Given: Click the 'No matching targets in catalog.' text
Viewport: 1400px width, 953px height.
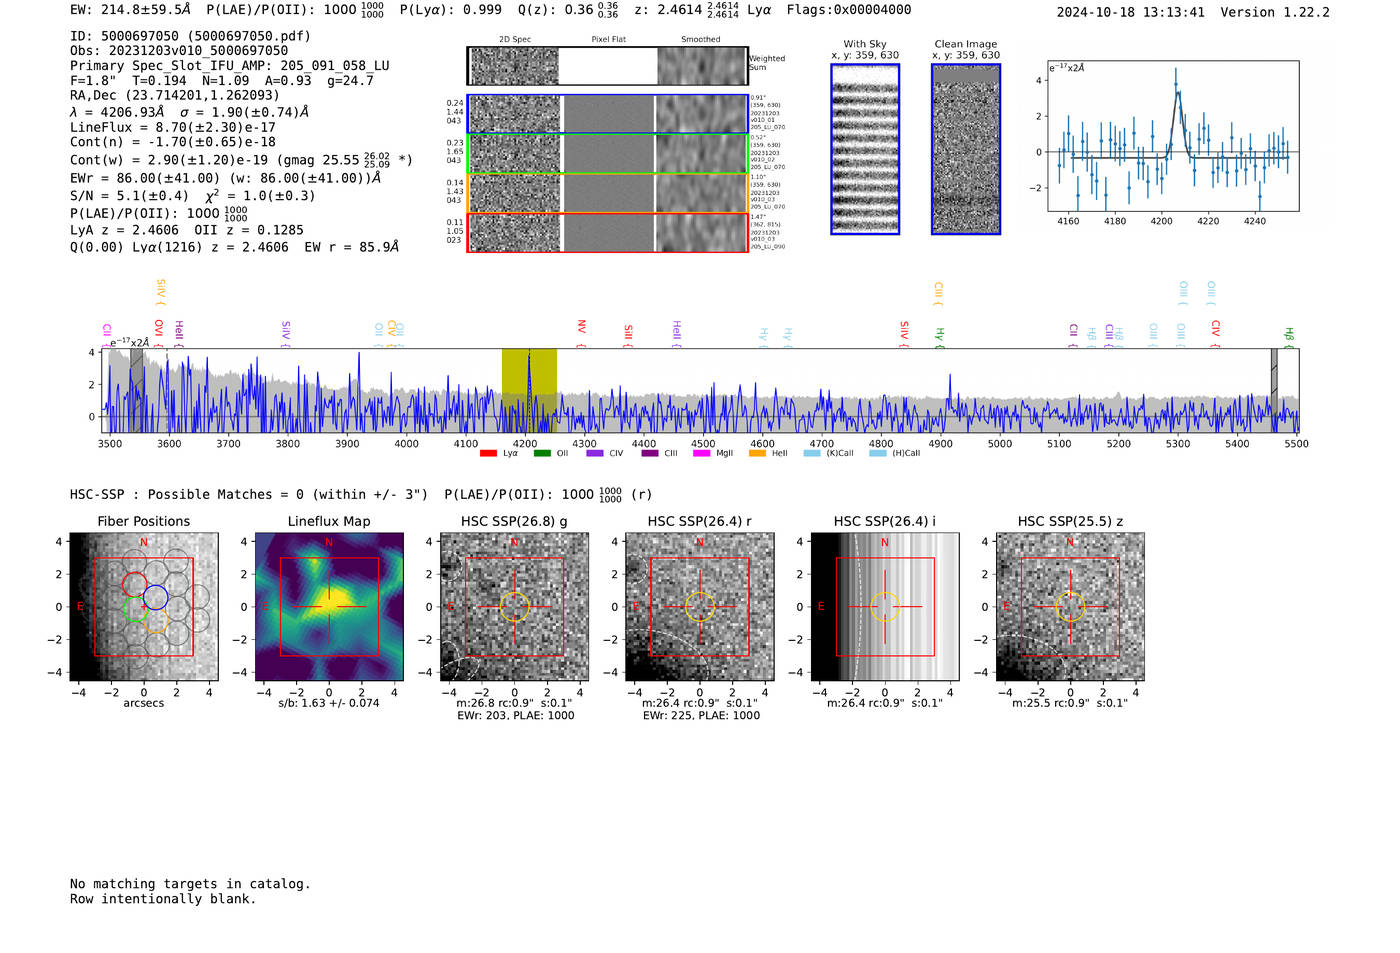Looking at the screenshot, I should click(x=190, y=884).
